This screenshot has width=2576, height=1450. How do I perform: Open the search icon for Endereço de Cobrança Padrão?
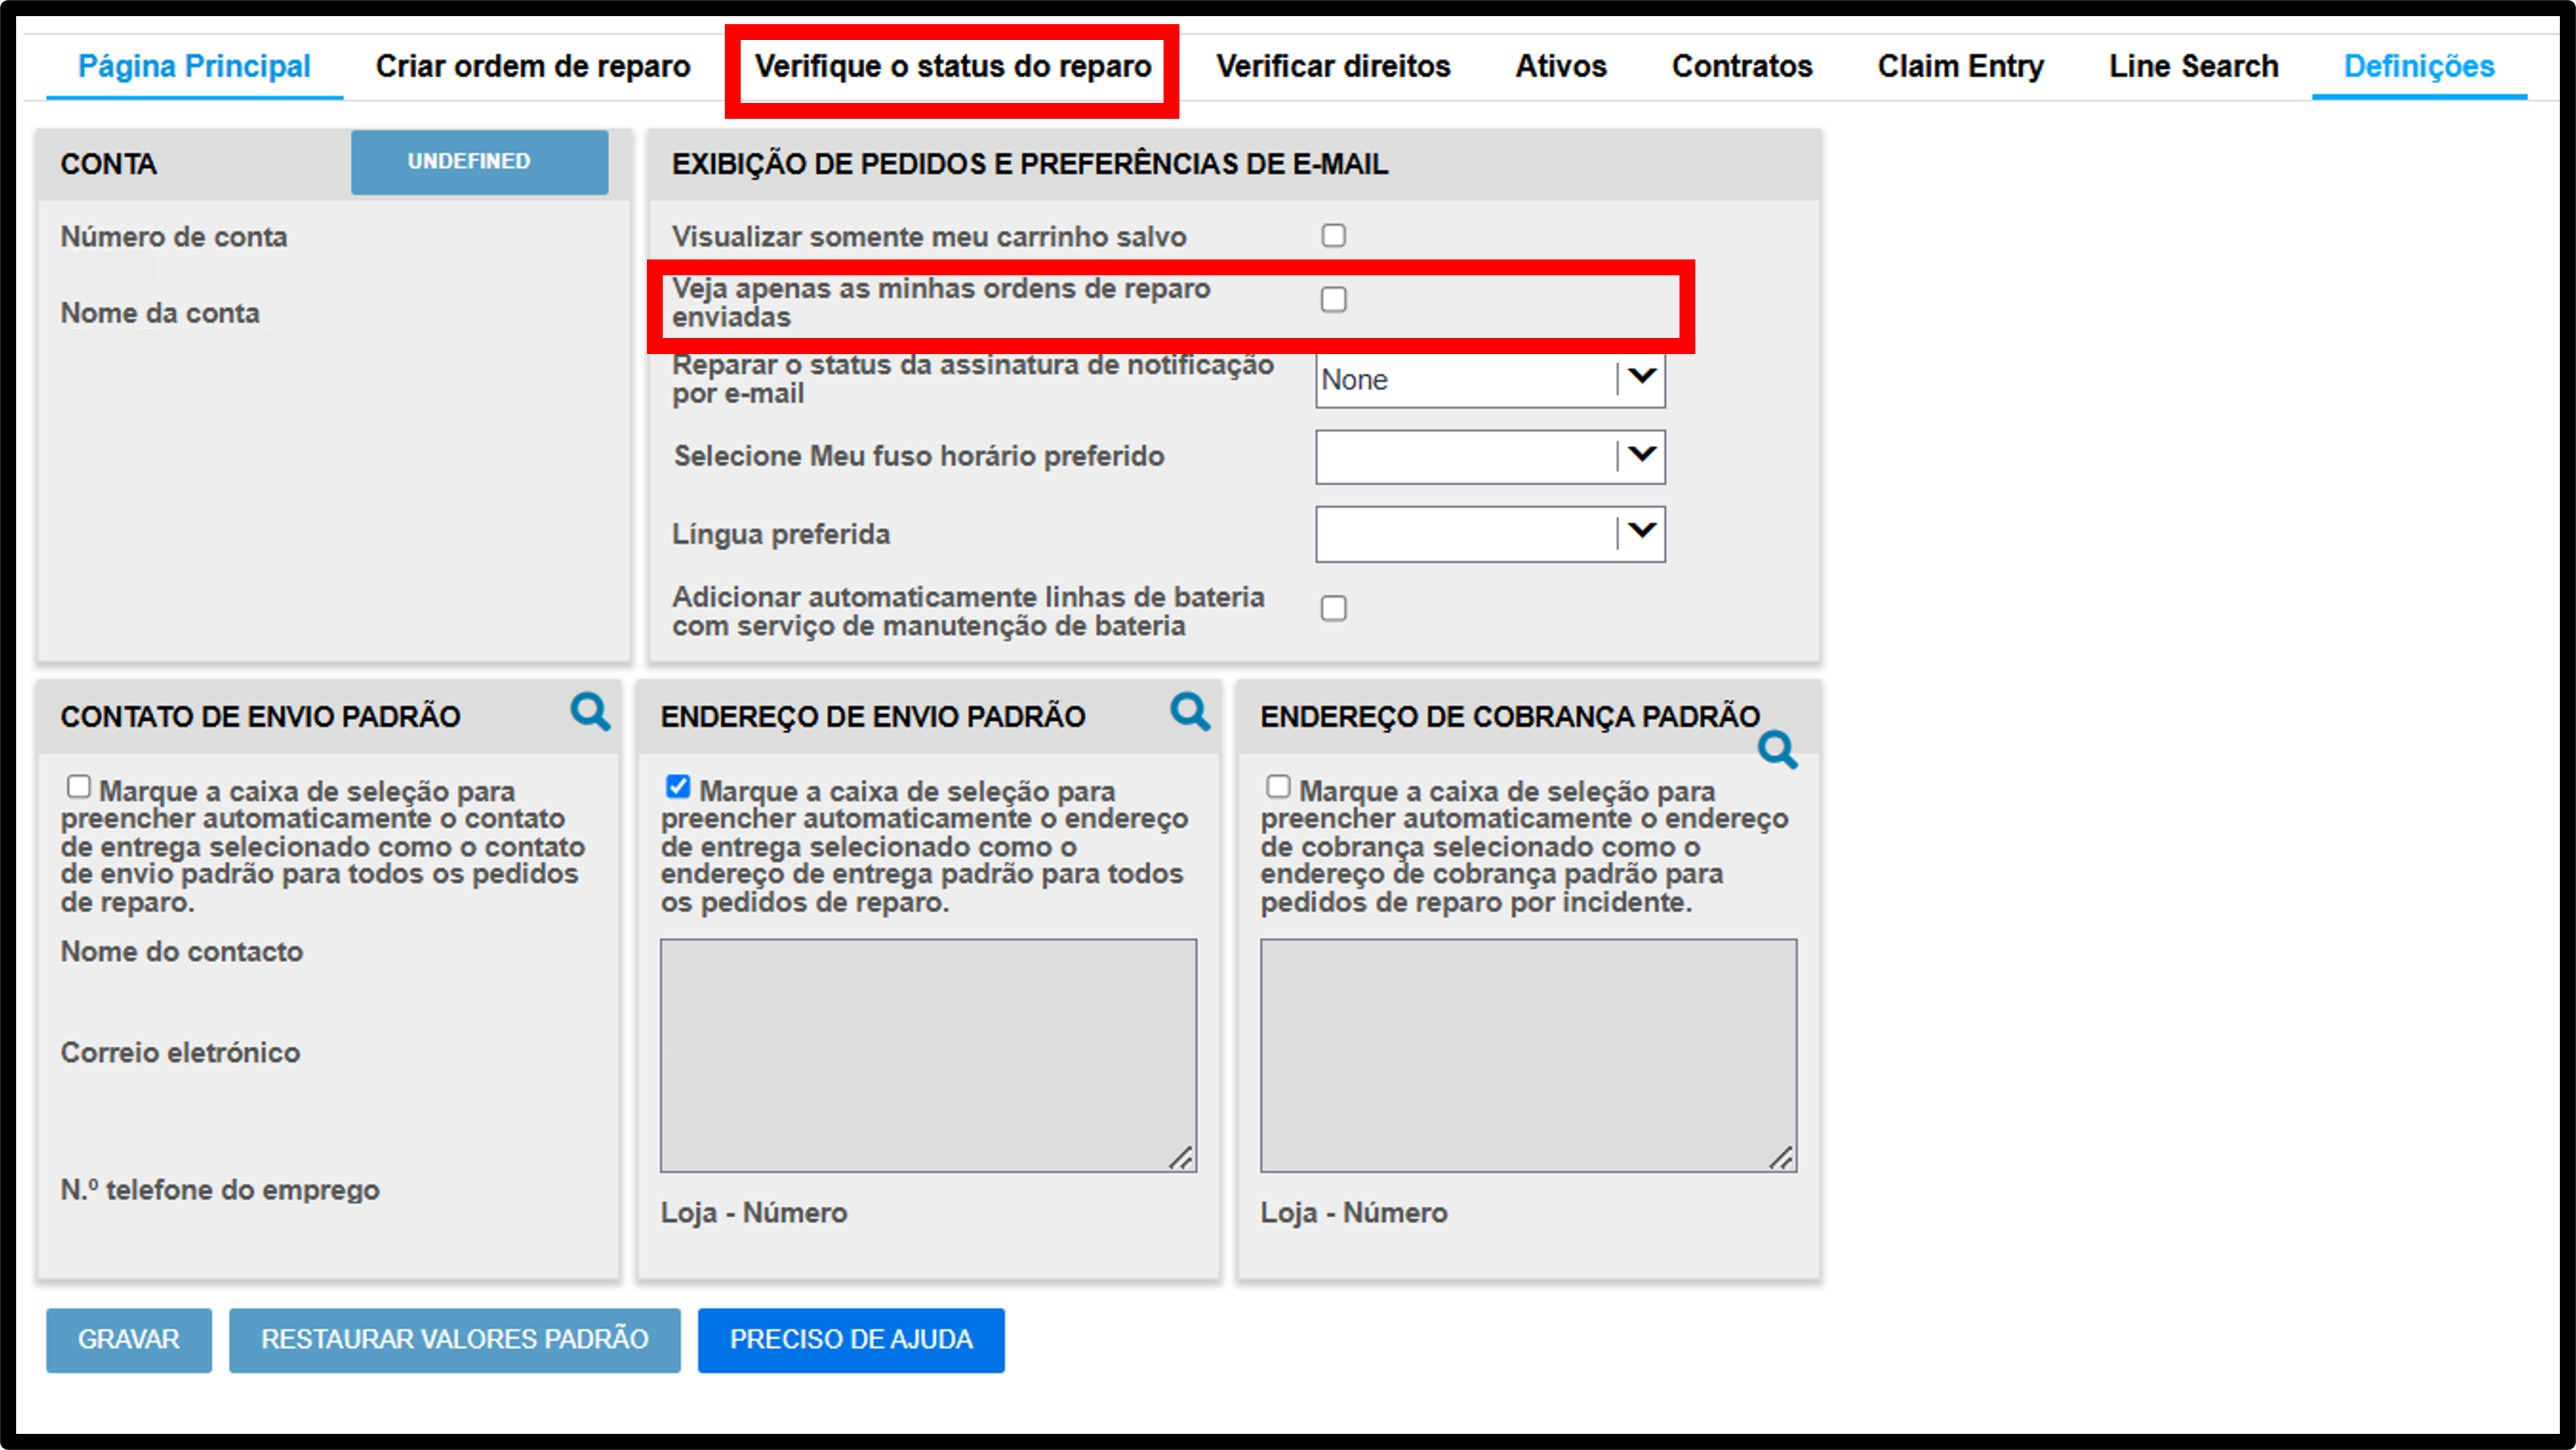[x=1778, y=750]
